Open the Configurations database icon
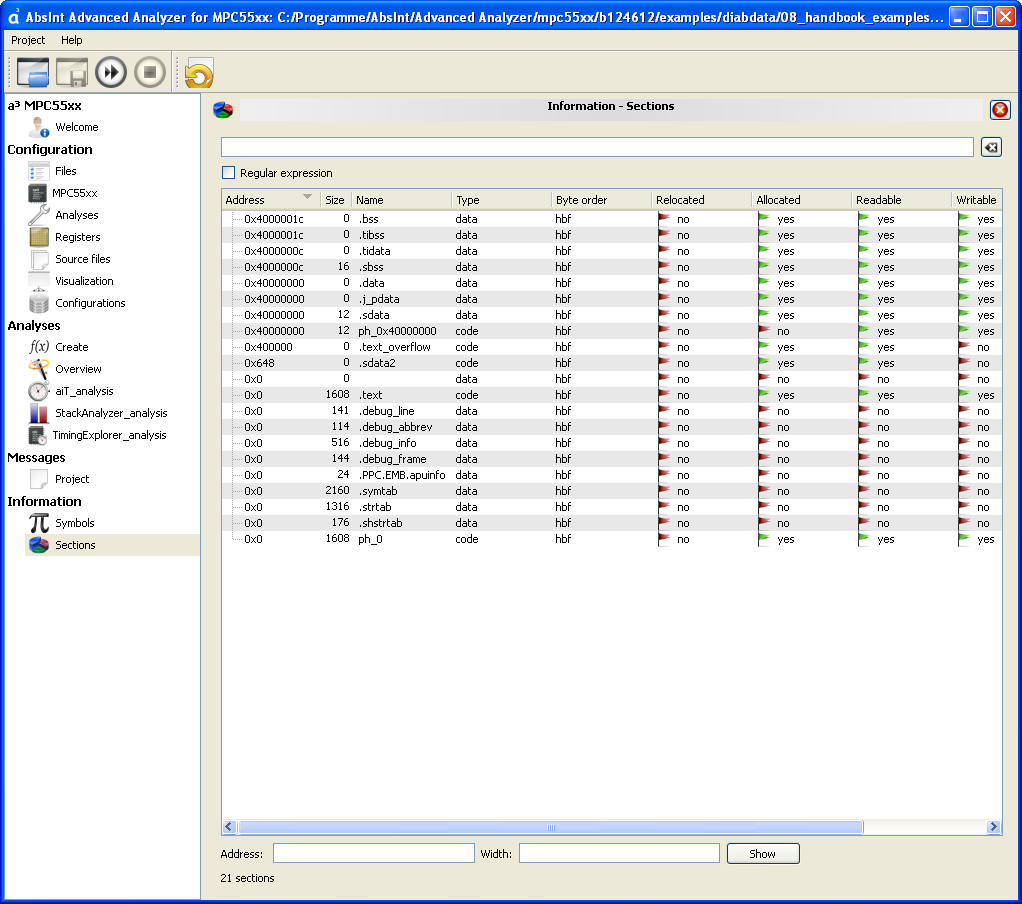 [39, 303]
